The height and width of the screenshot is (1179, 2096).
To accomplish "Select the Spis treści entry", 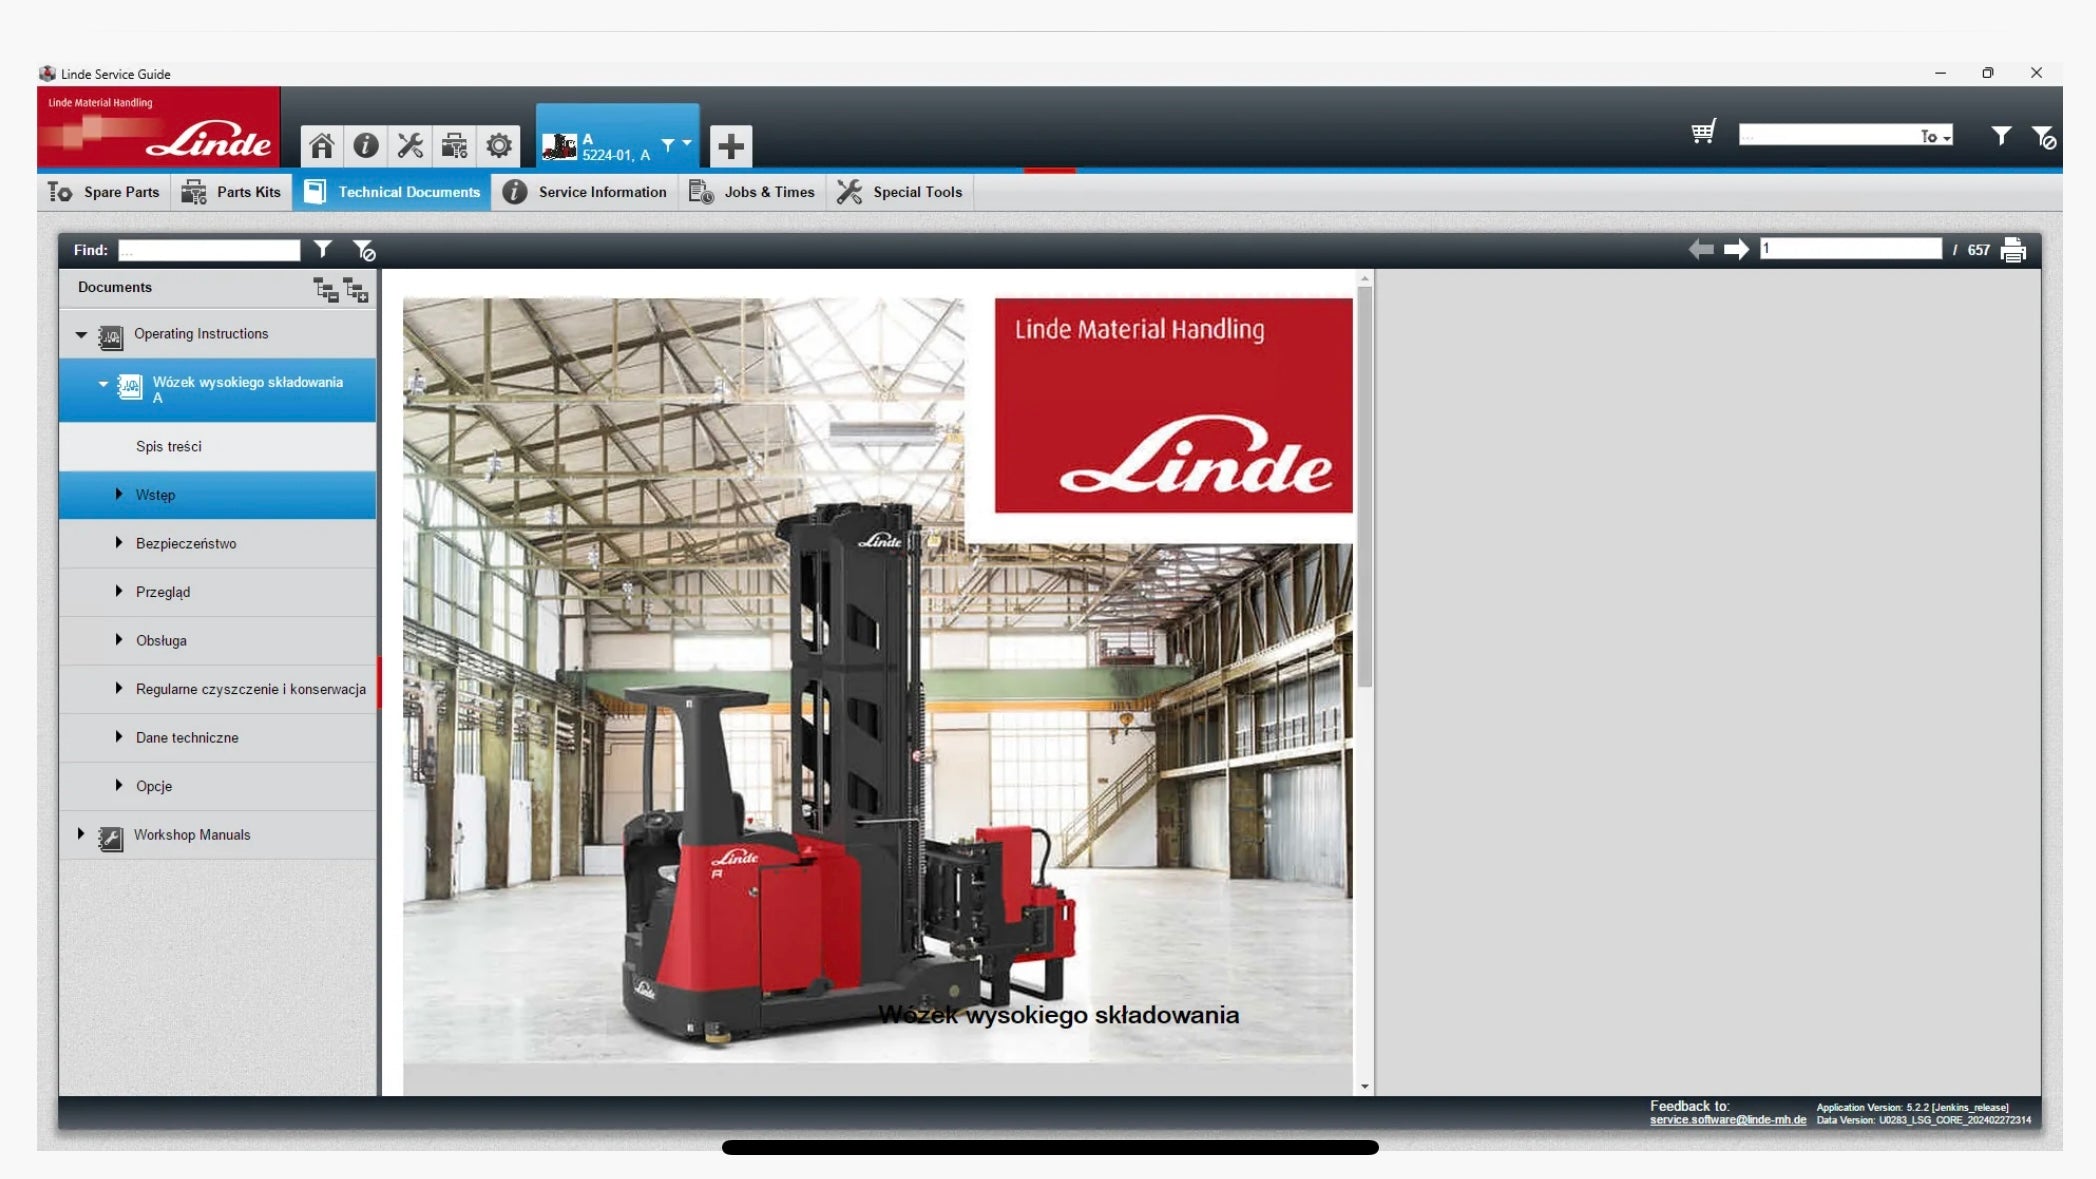I will (x=169, y=447).
